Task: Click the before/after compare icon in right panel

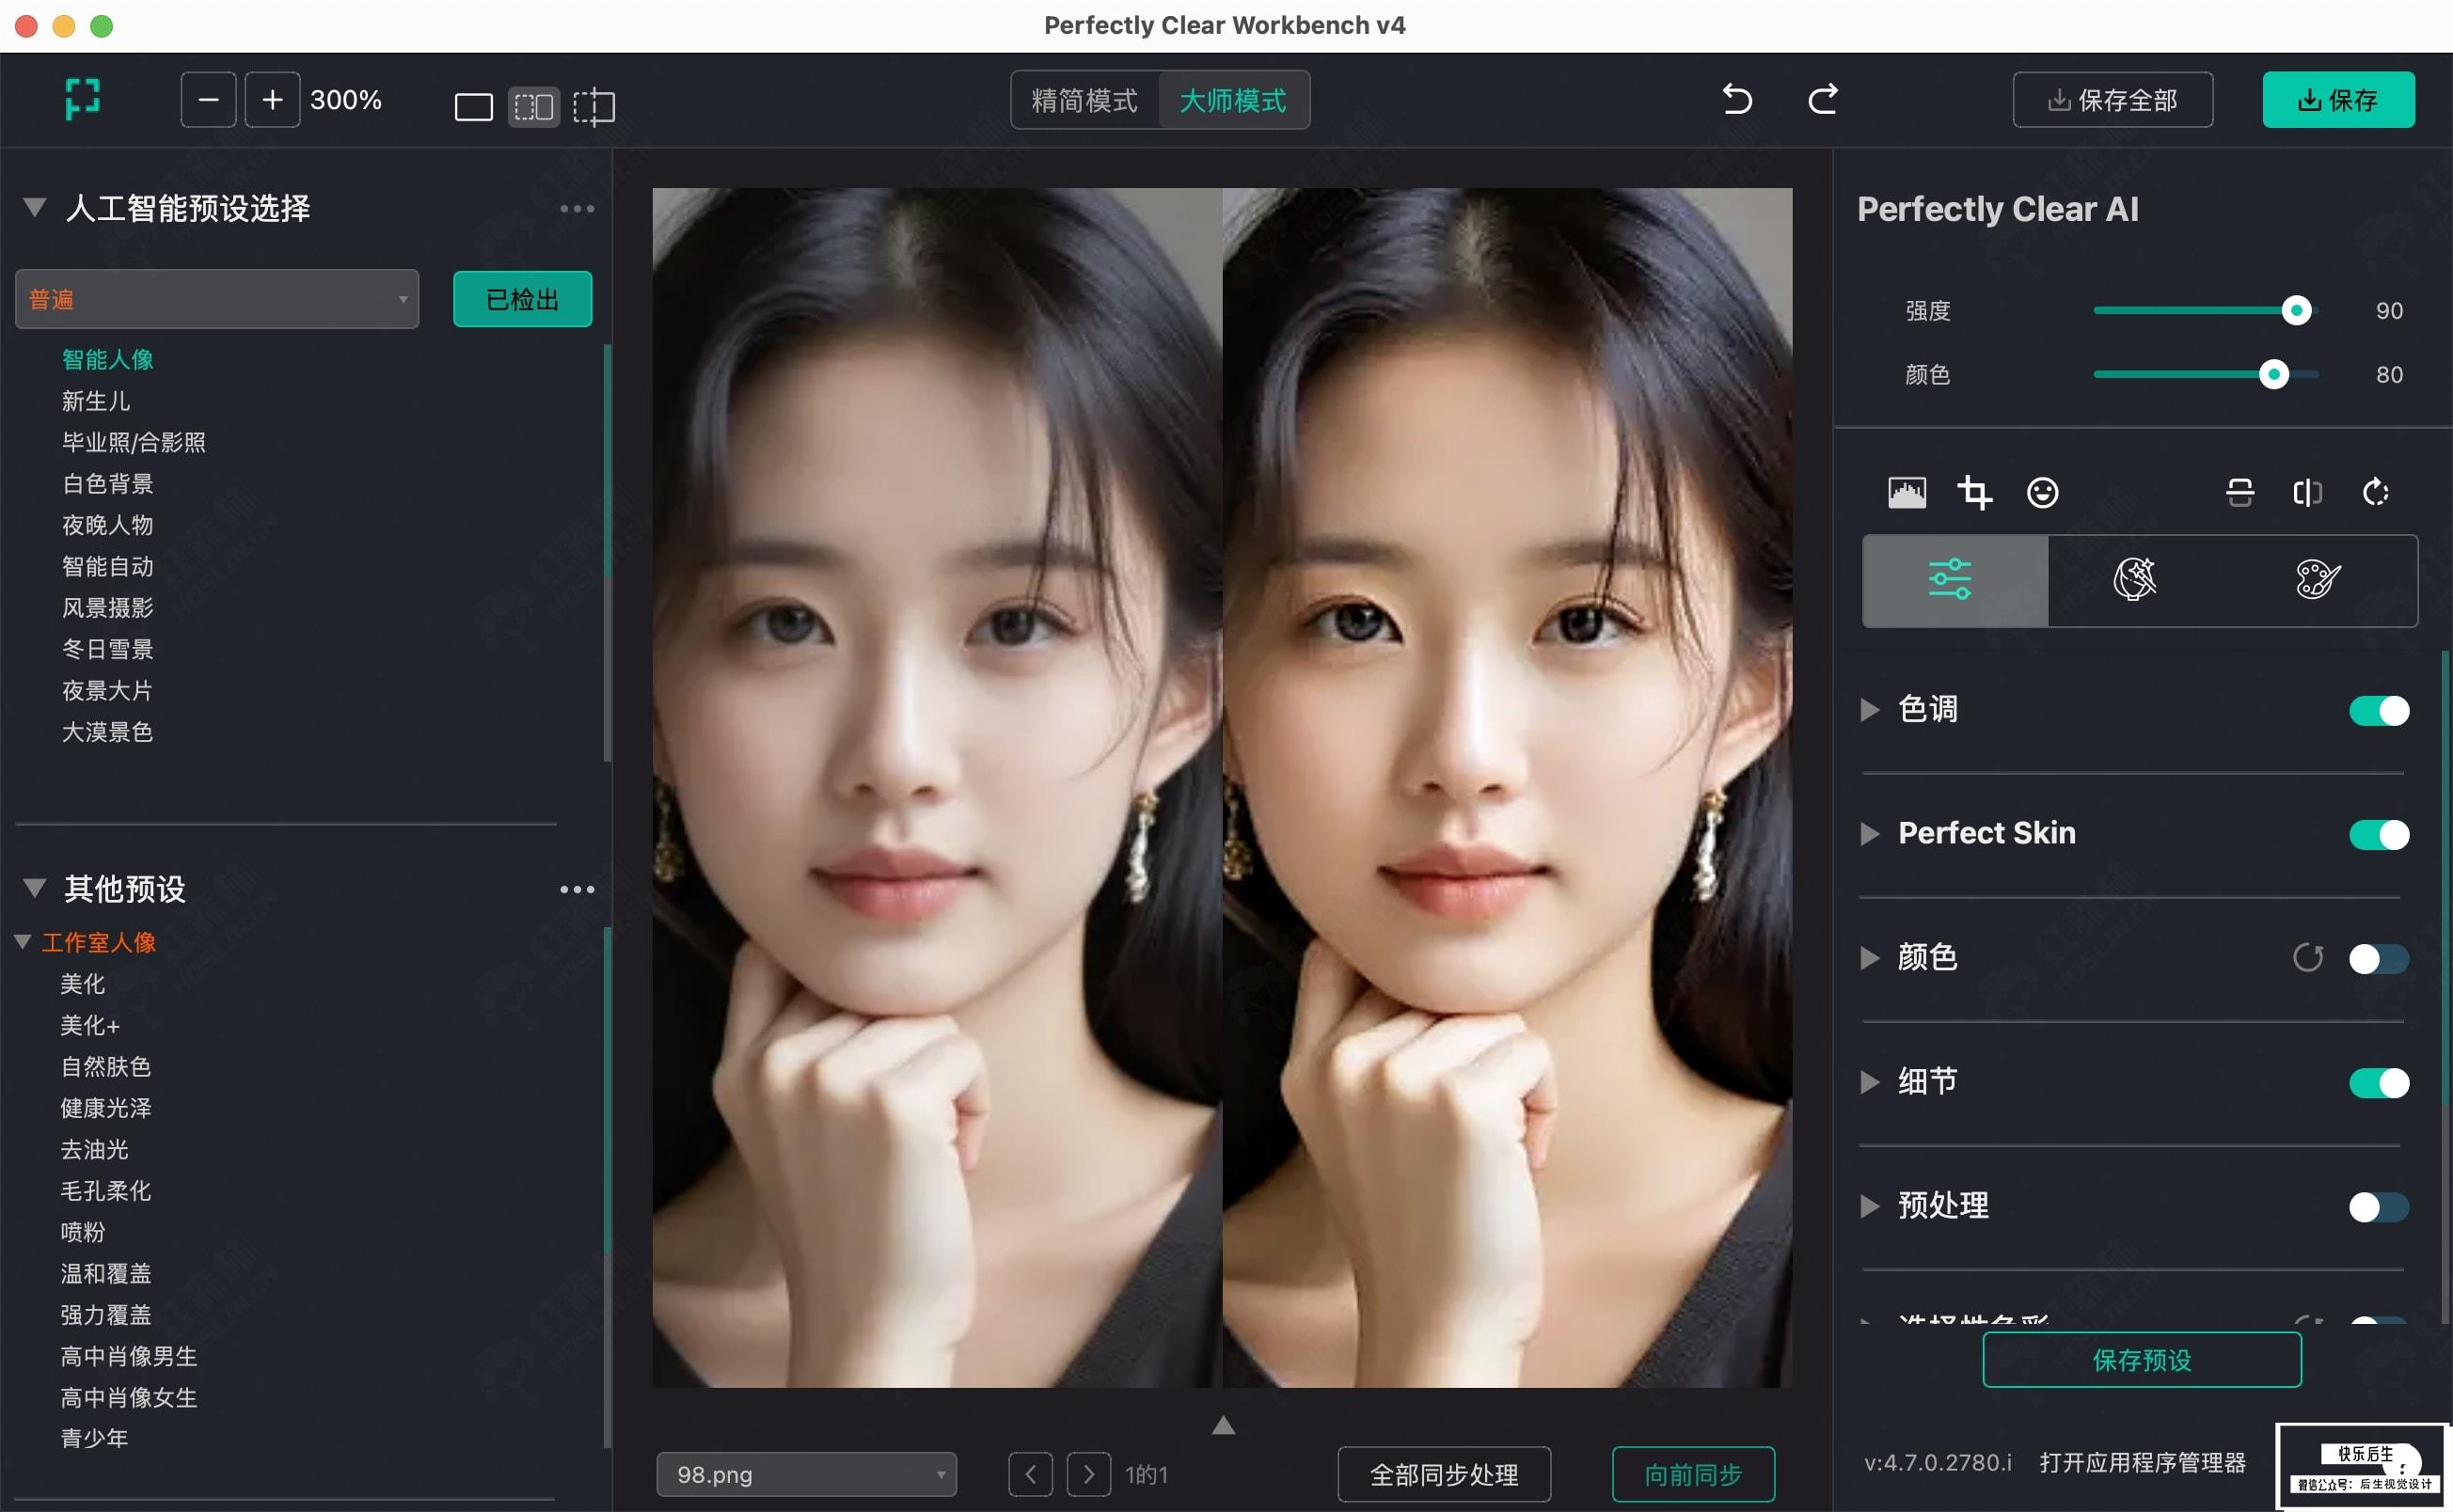Action: click(2307, 493)
